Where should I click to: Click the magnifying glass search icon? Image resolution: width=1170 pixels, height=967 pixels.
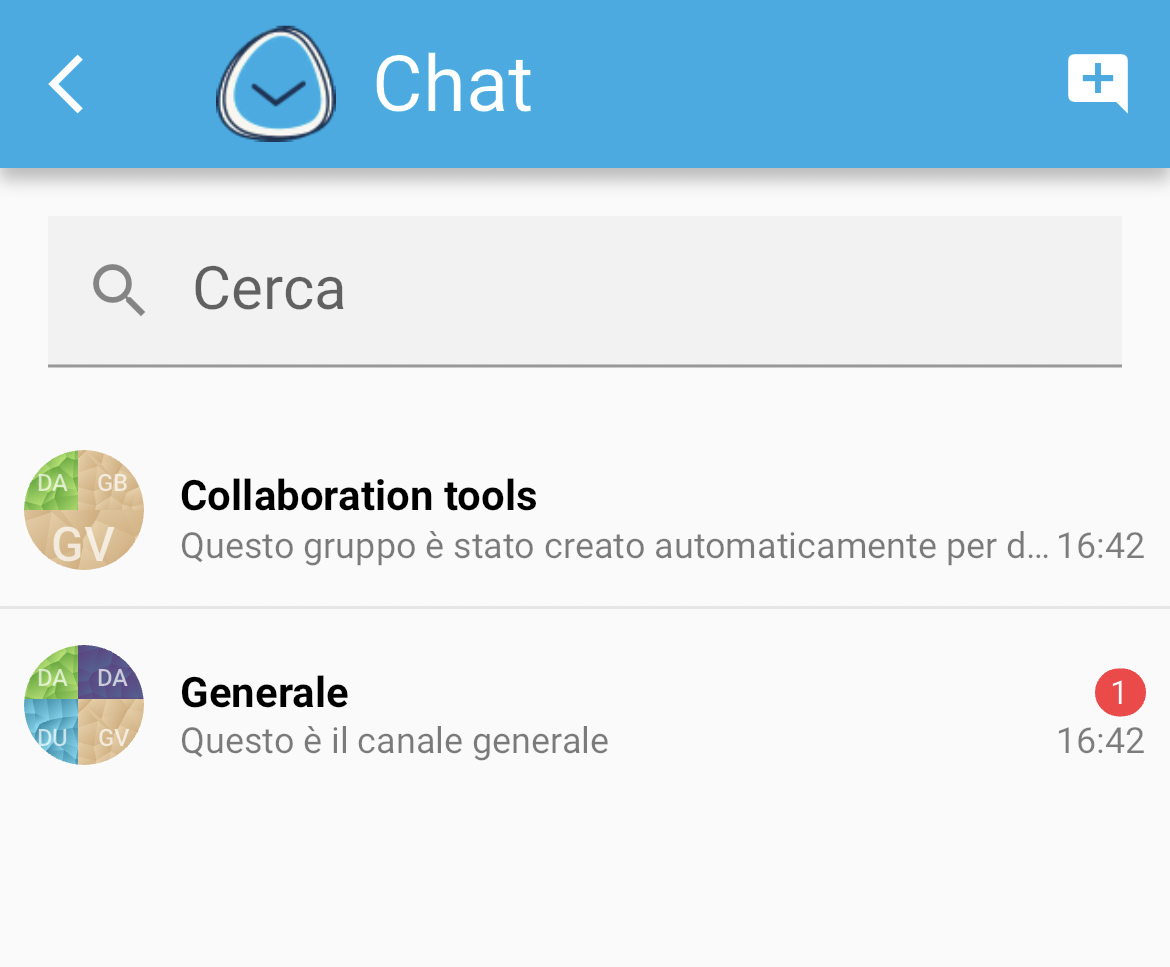point(118,290)
